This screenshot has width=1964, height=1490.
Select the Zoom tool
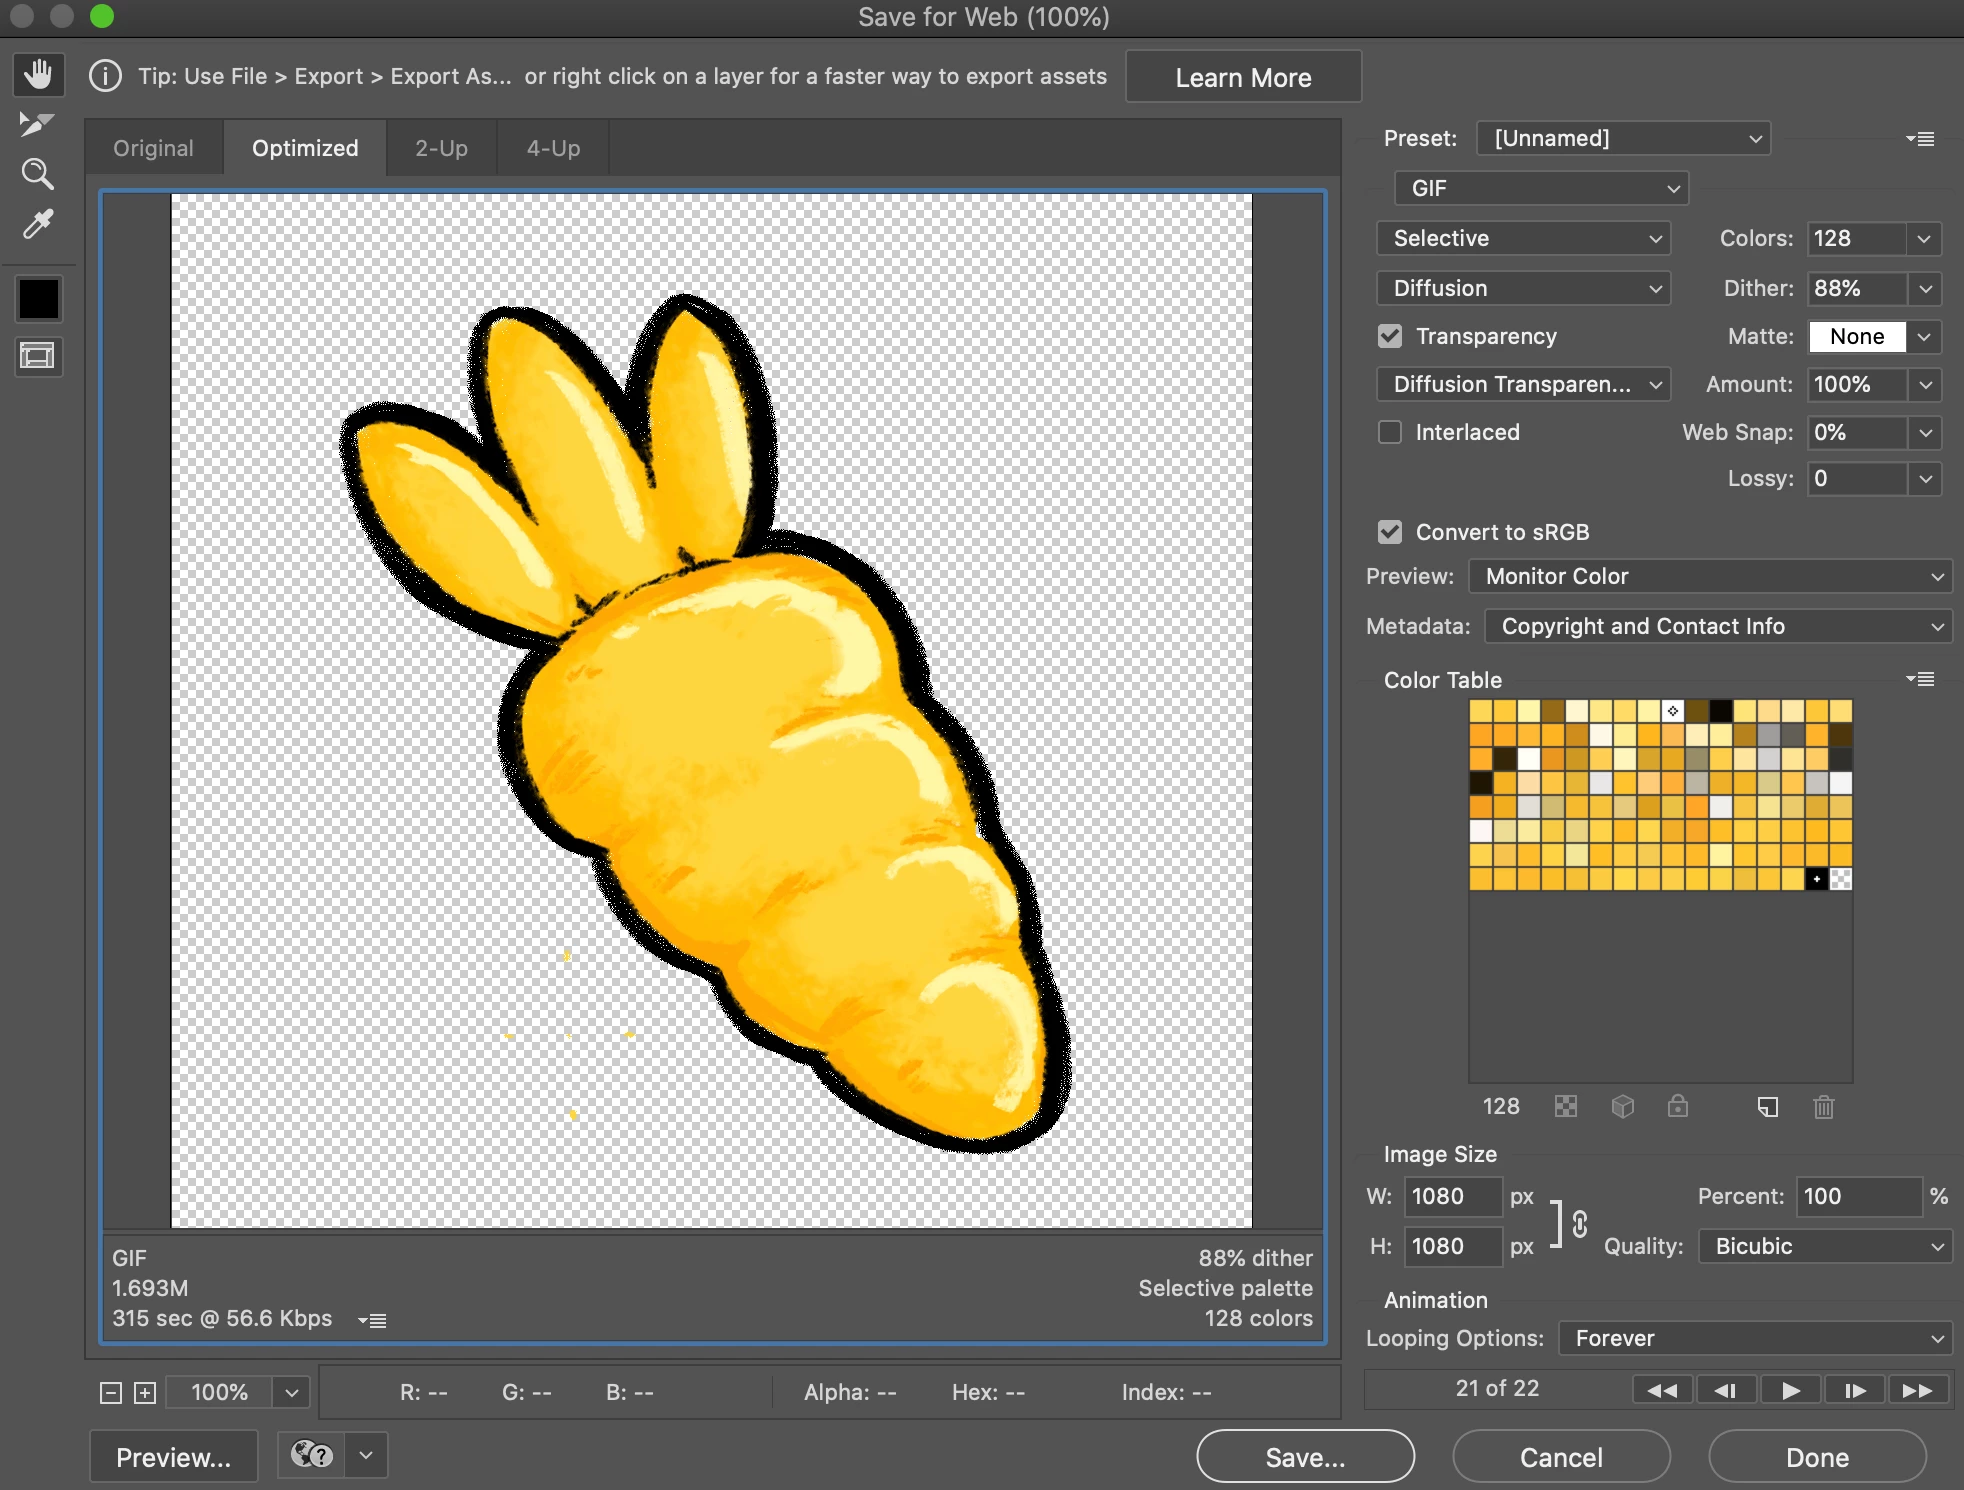click(x=37, y=174)
